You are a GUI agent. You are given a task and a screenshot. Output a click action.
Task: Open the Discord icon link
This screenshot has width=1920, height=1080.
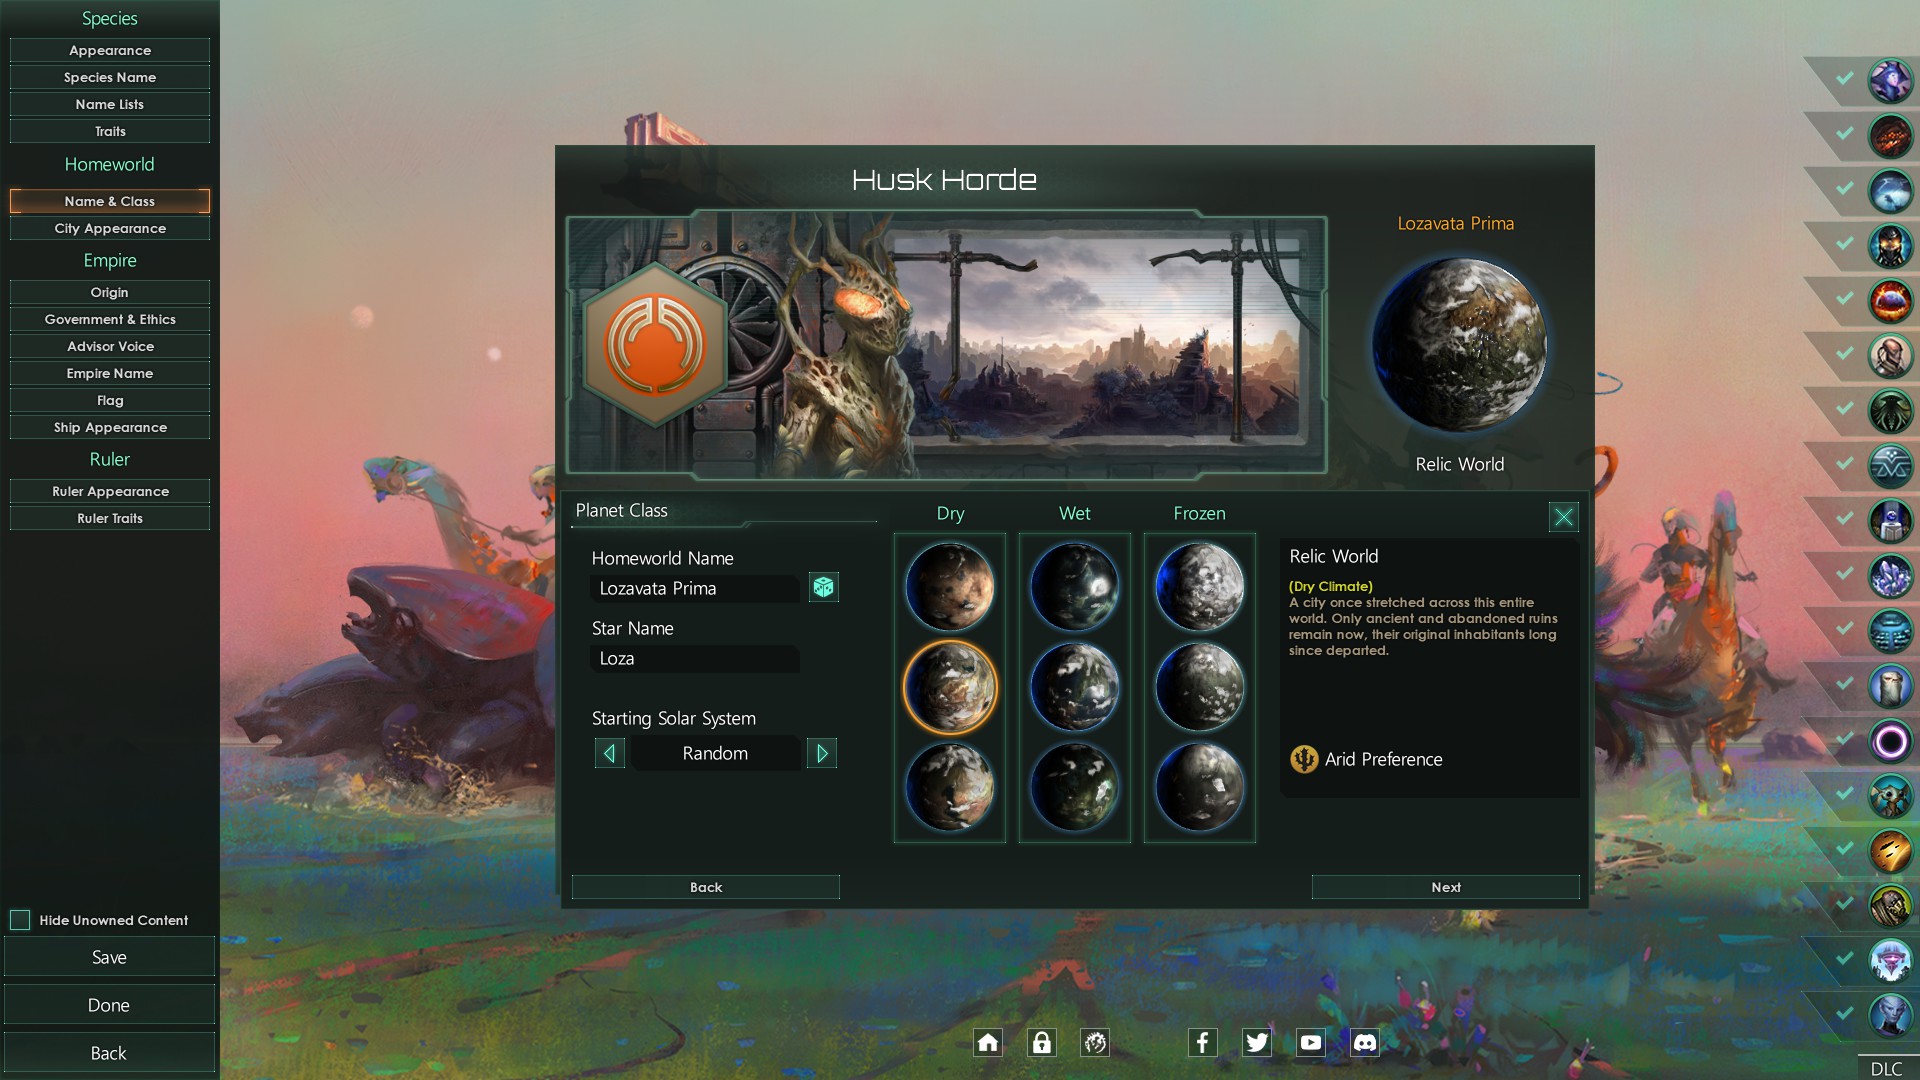click(1365, 1042)
